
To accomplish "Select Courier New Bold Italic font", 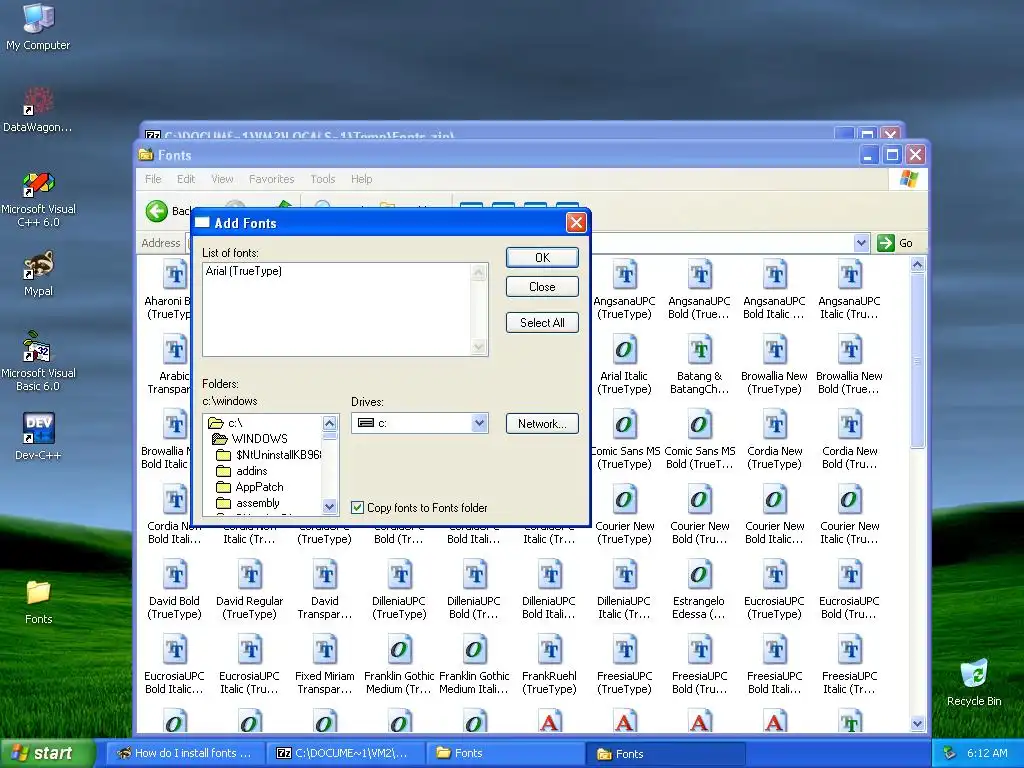I will (774, 514).
